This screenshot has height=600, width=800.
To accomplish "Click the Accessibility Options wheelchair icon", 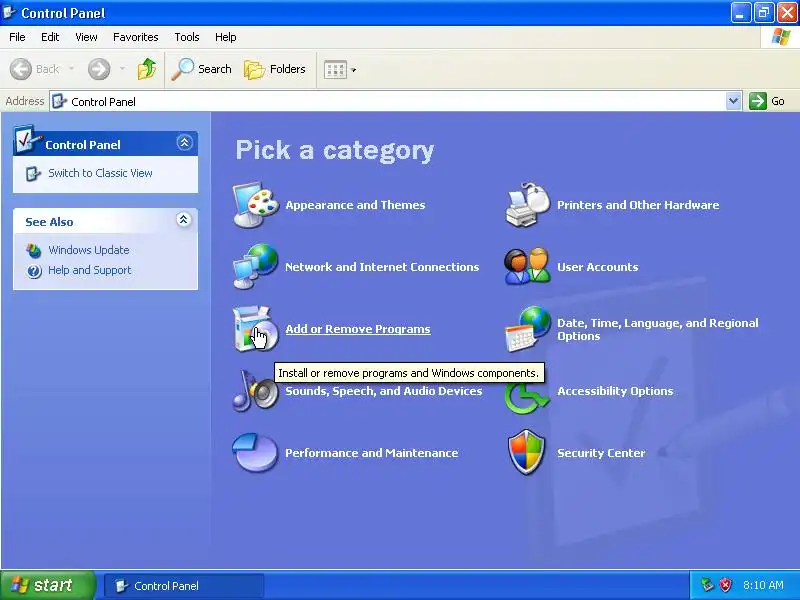I will [x=528, y=398].
